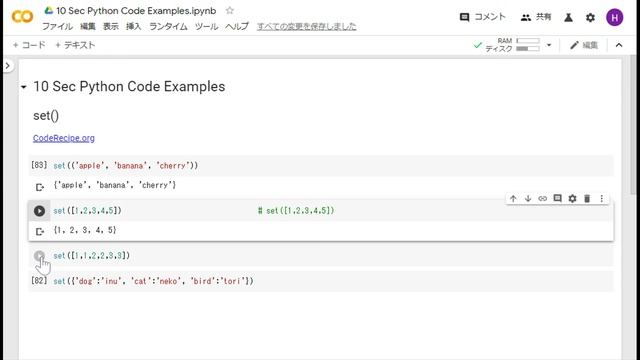Click the output icon beside {1, 2, 3, 4, 5}
Image resolution: width=640 pixels, height=360 pixels.
click(x=40, y=231)
